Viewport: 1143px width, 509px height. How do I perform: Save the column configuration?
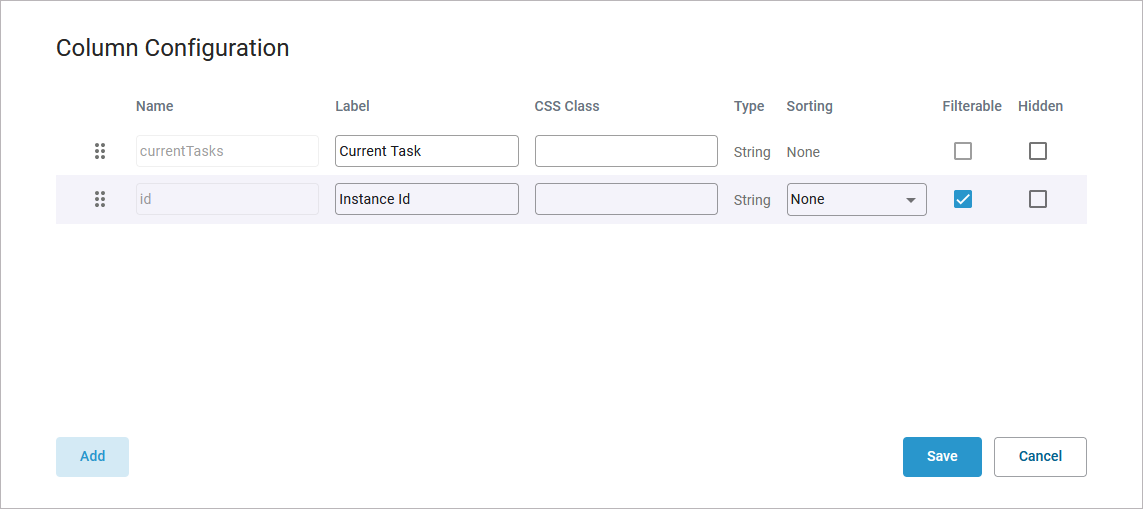pyautogui.click(x=942, y=456)
